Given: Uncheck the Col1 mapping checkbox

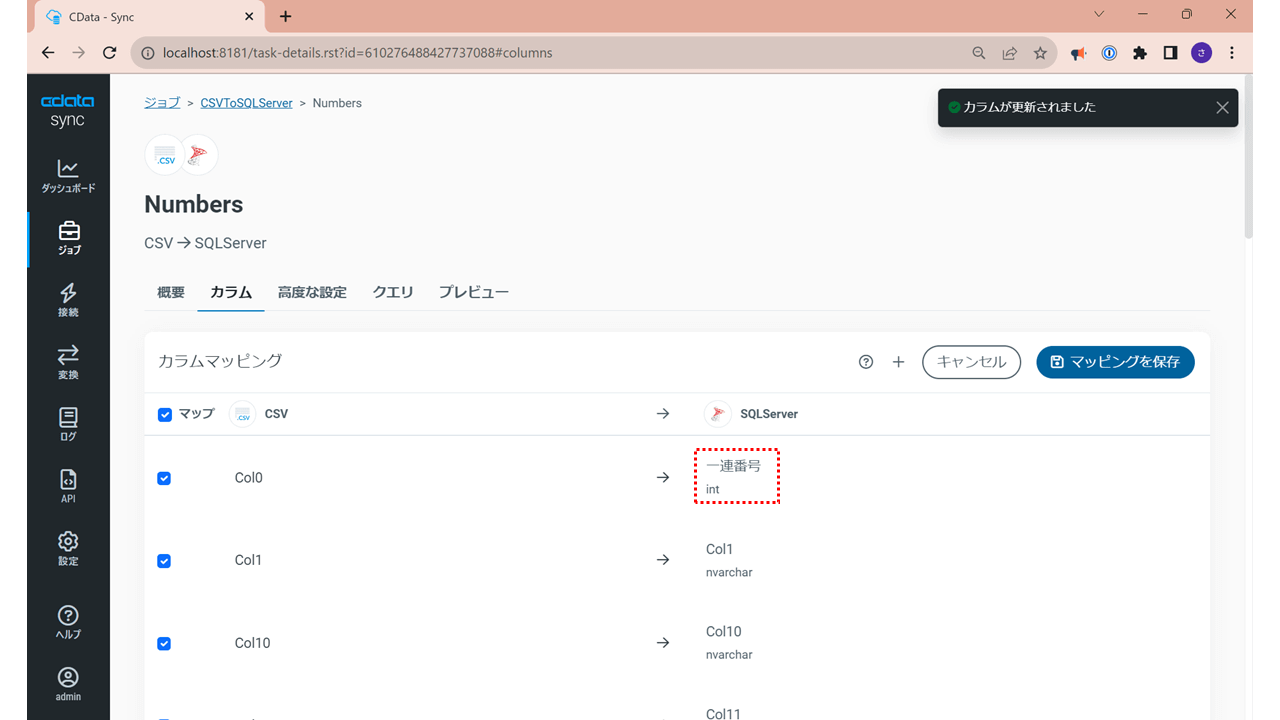Looking at the screenshot, I should pyautogui.click(x=164, y=561).
